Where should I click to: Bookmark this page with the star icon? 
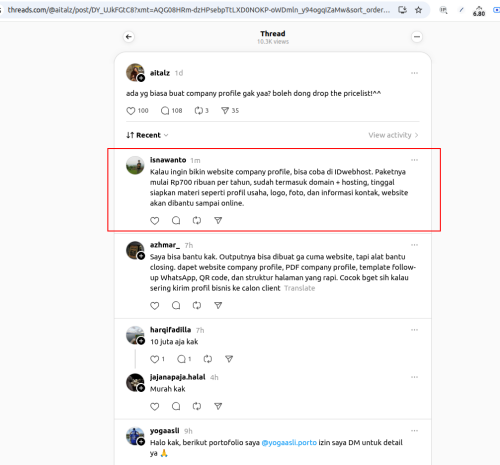(418, 10)
